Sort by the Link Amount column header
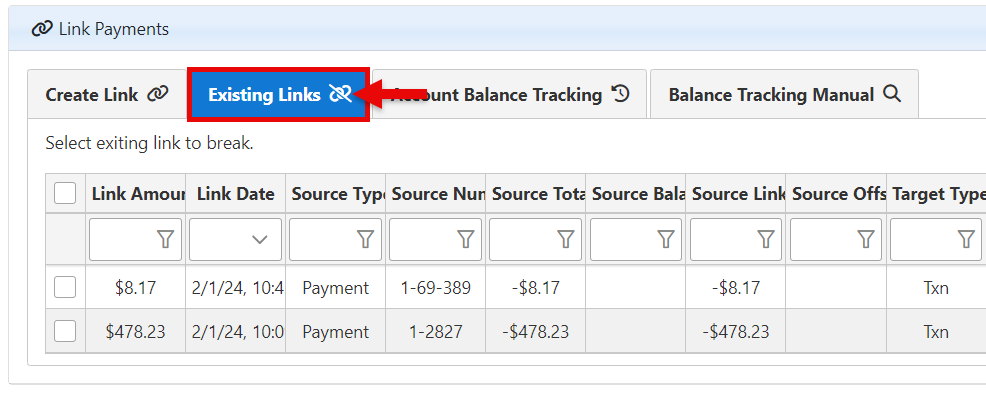Screen dimensions: 986x408 (136, 194)
